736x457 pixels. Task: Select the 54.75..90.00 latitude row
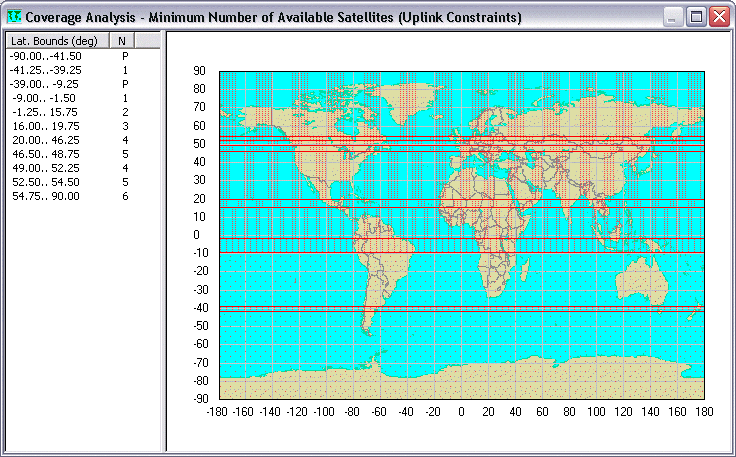[46, 197]
